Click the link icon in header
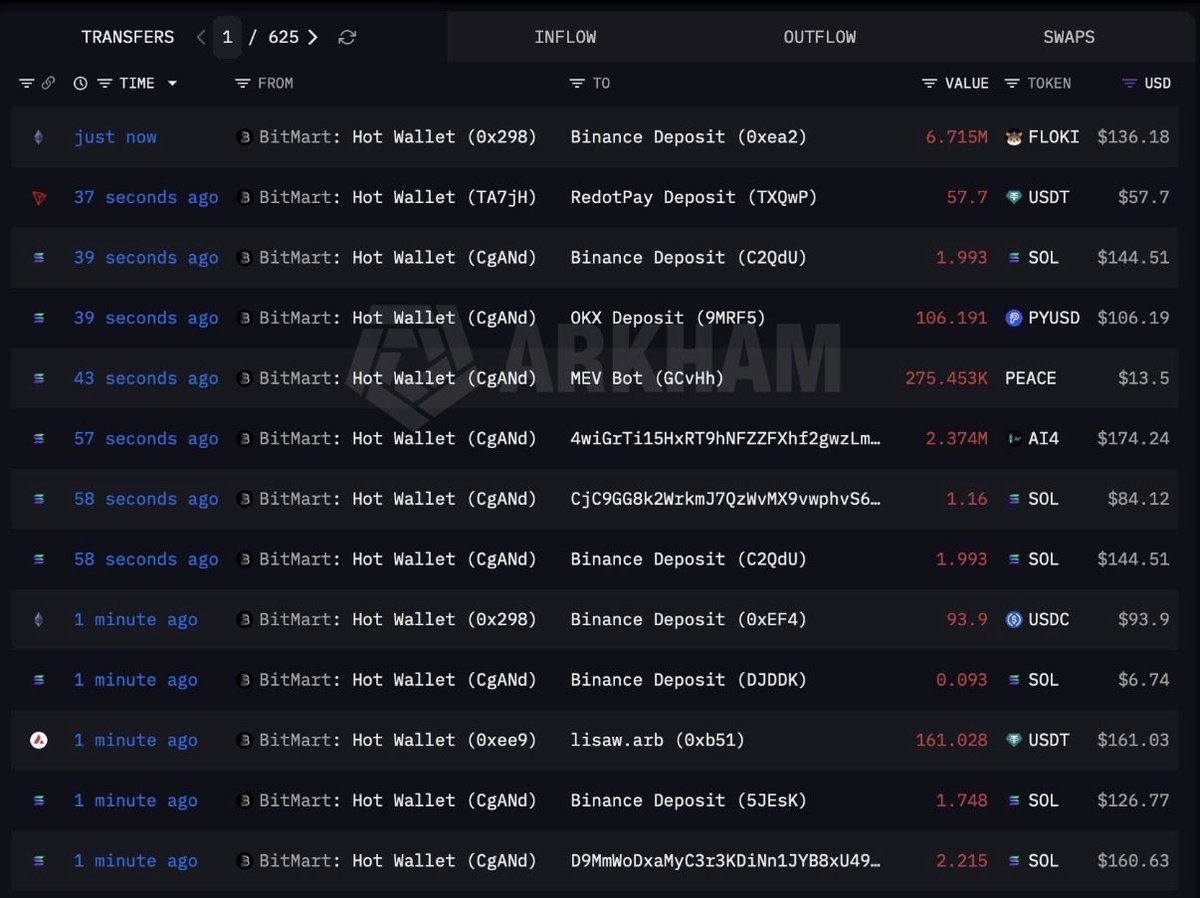 point(48,83)
